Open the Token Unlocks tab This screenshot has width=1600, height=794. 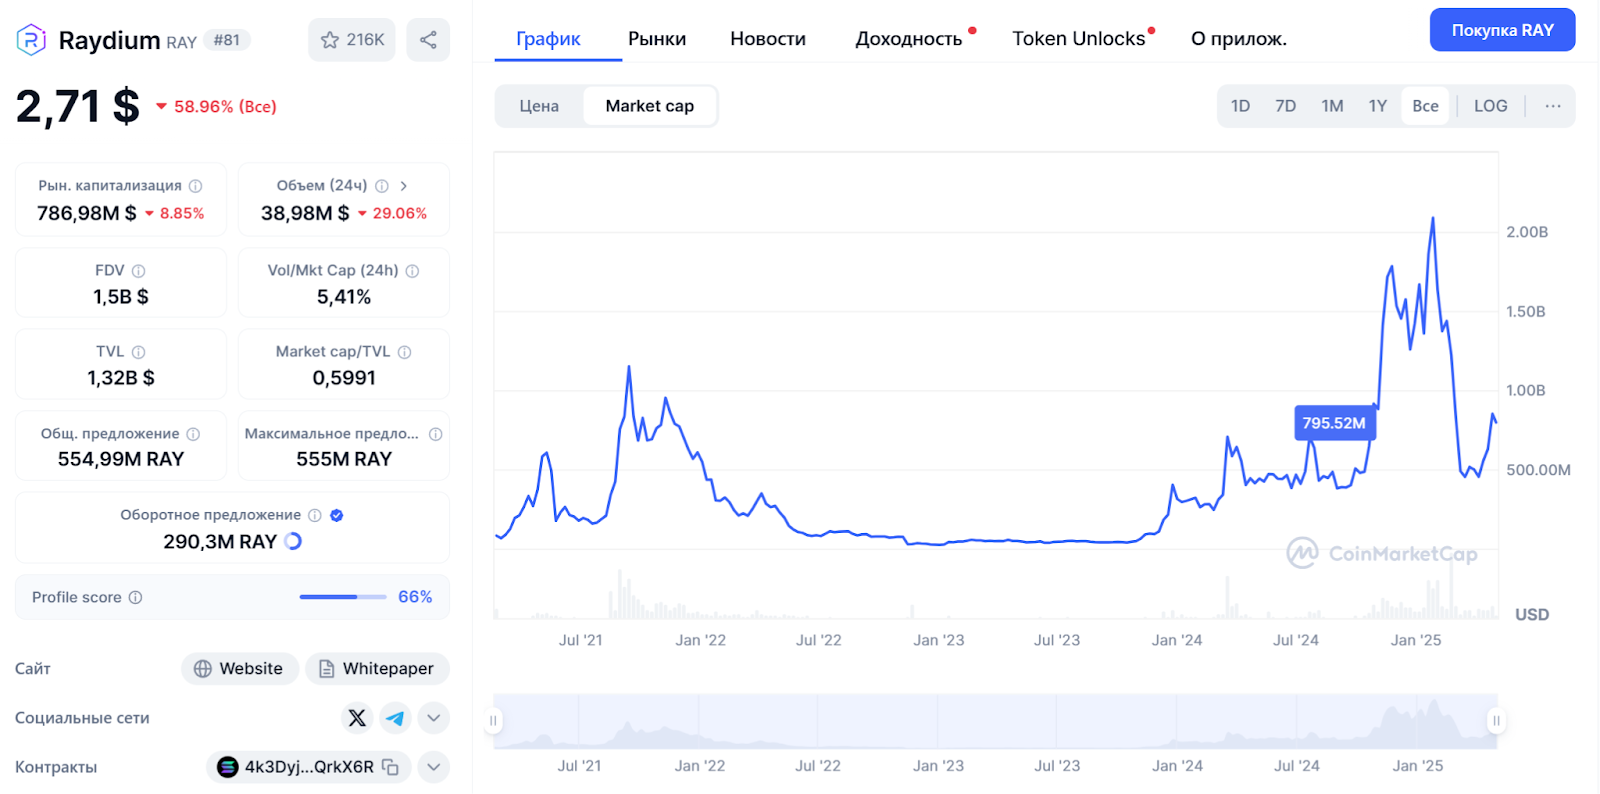(1078, 39)
